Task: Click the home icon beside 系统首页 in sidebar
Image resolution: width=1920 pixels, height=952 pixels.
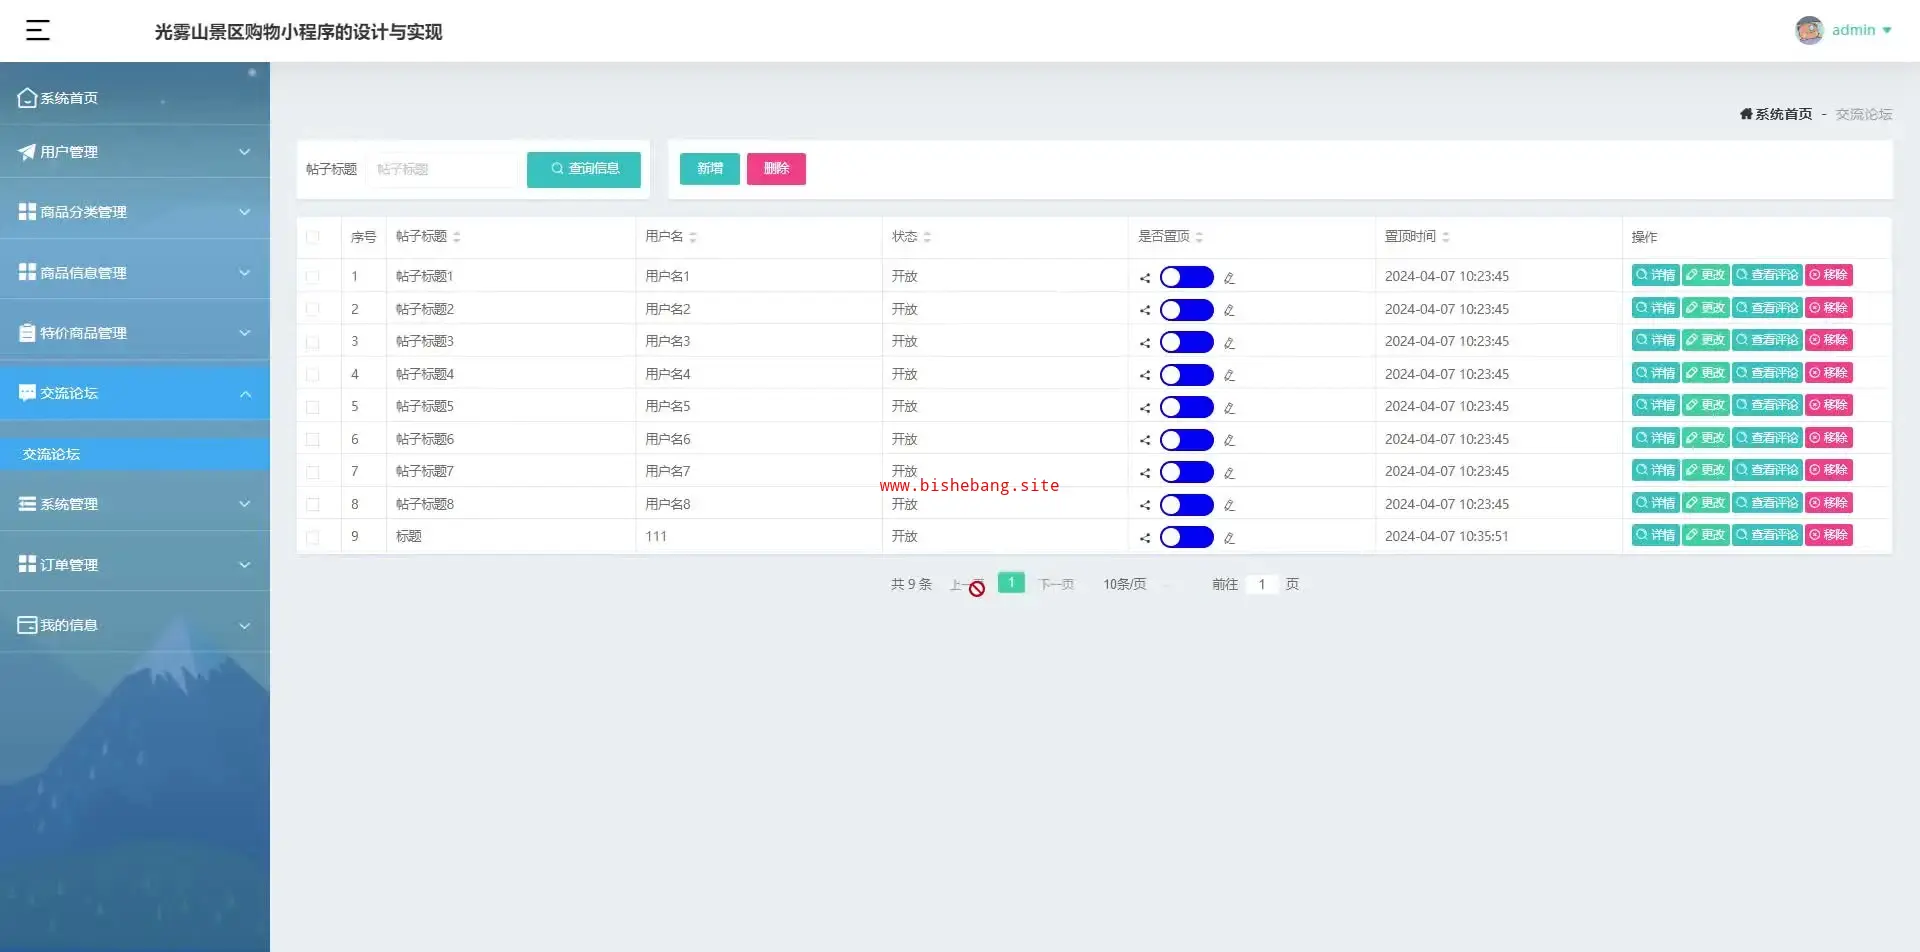Action: pos(27,98)
